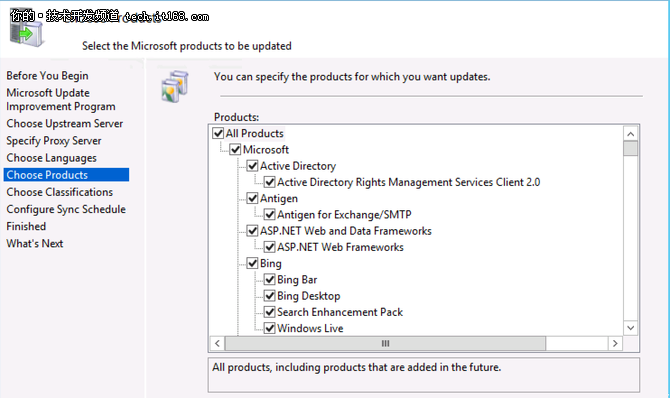
Task: Click the vertical scrollbar down arrow
Action: point(630,328)
